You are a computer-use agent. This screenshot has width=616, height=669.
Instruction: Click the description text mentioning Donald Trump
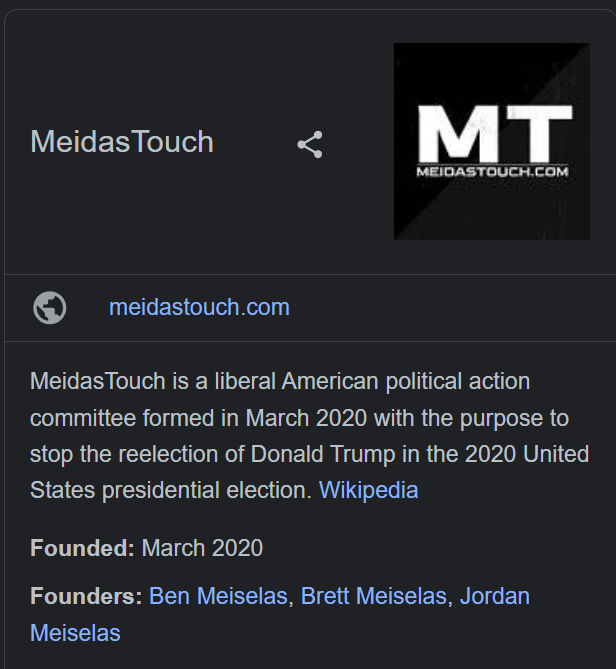(309, 454)
